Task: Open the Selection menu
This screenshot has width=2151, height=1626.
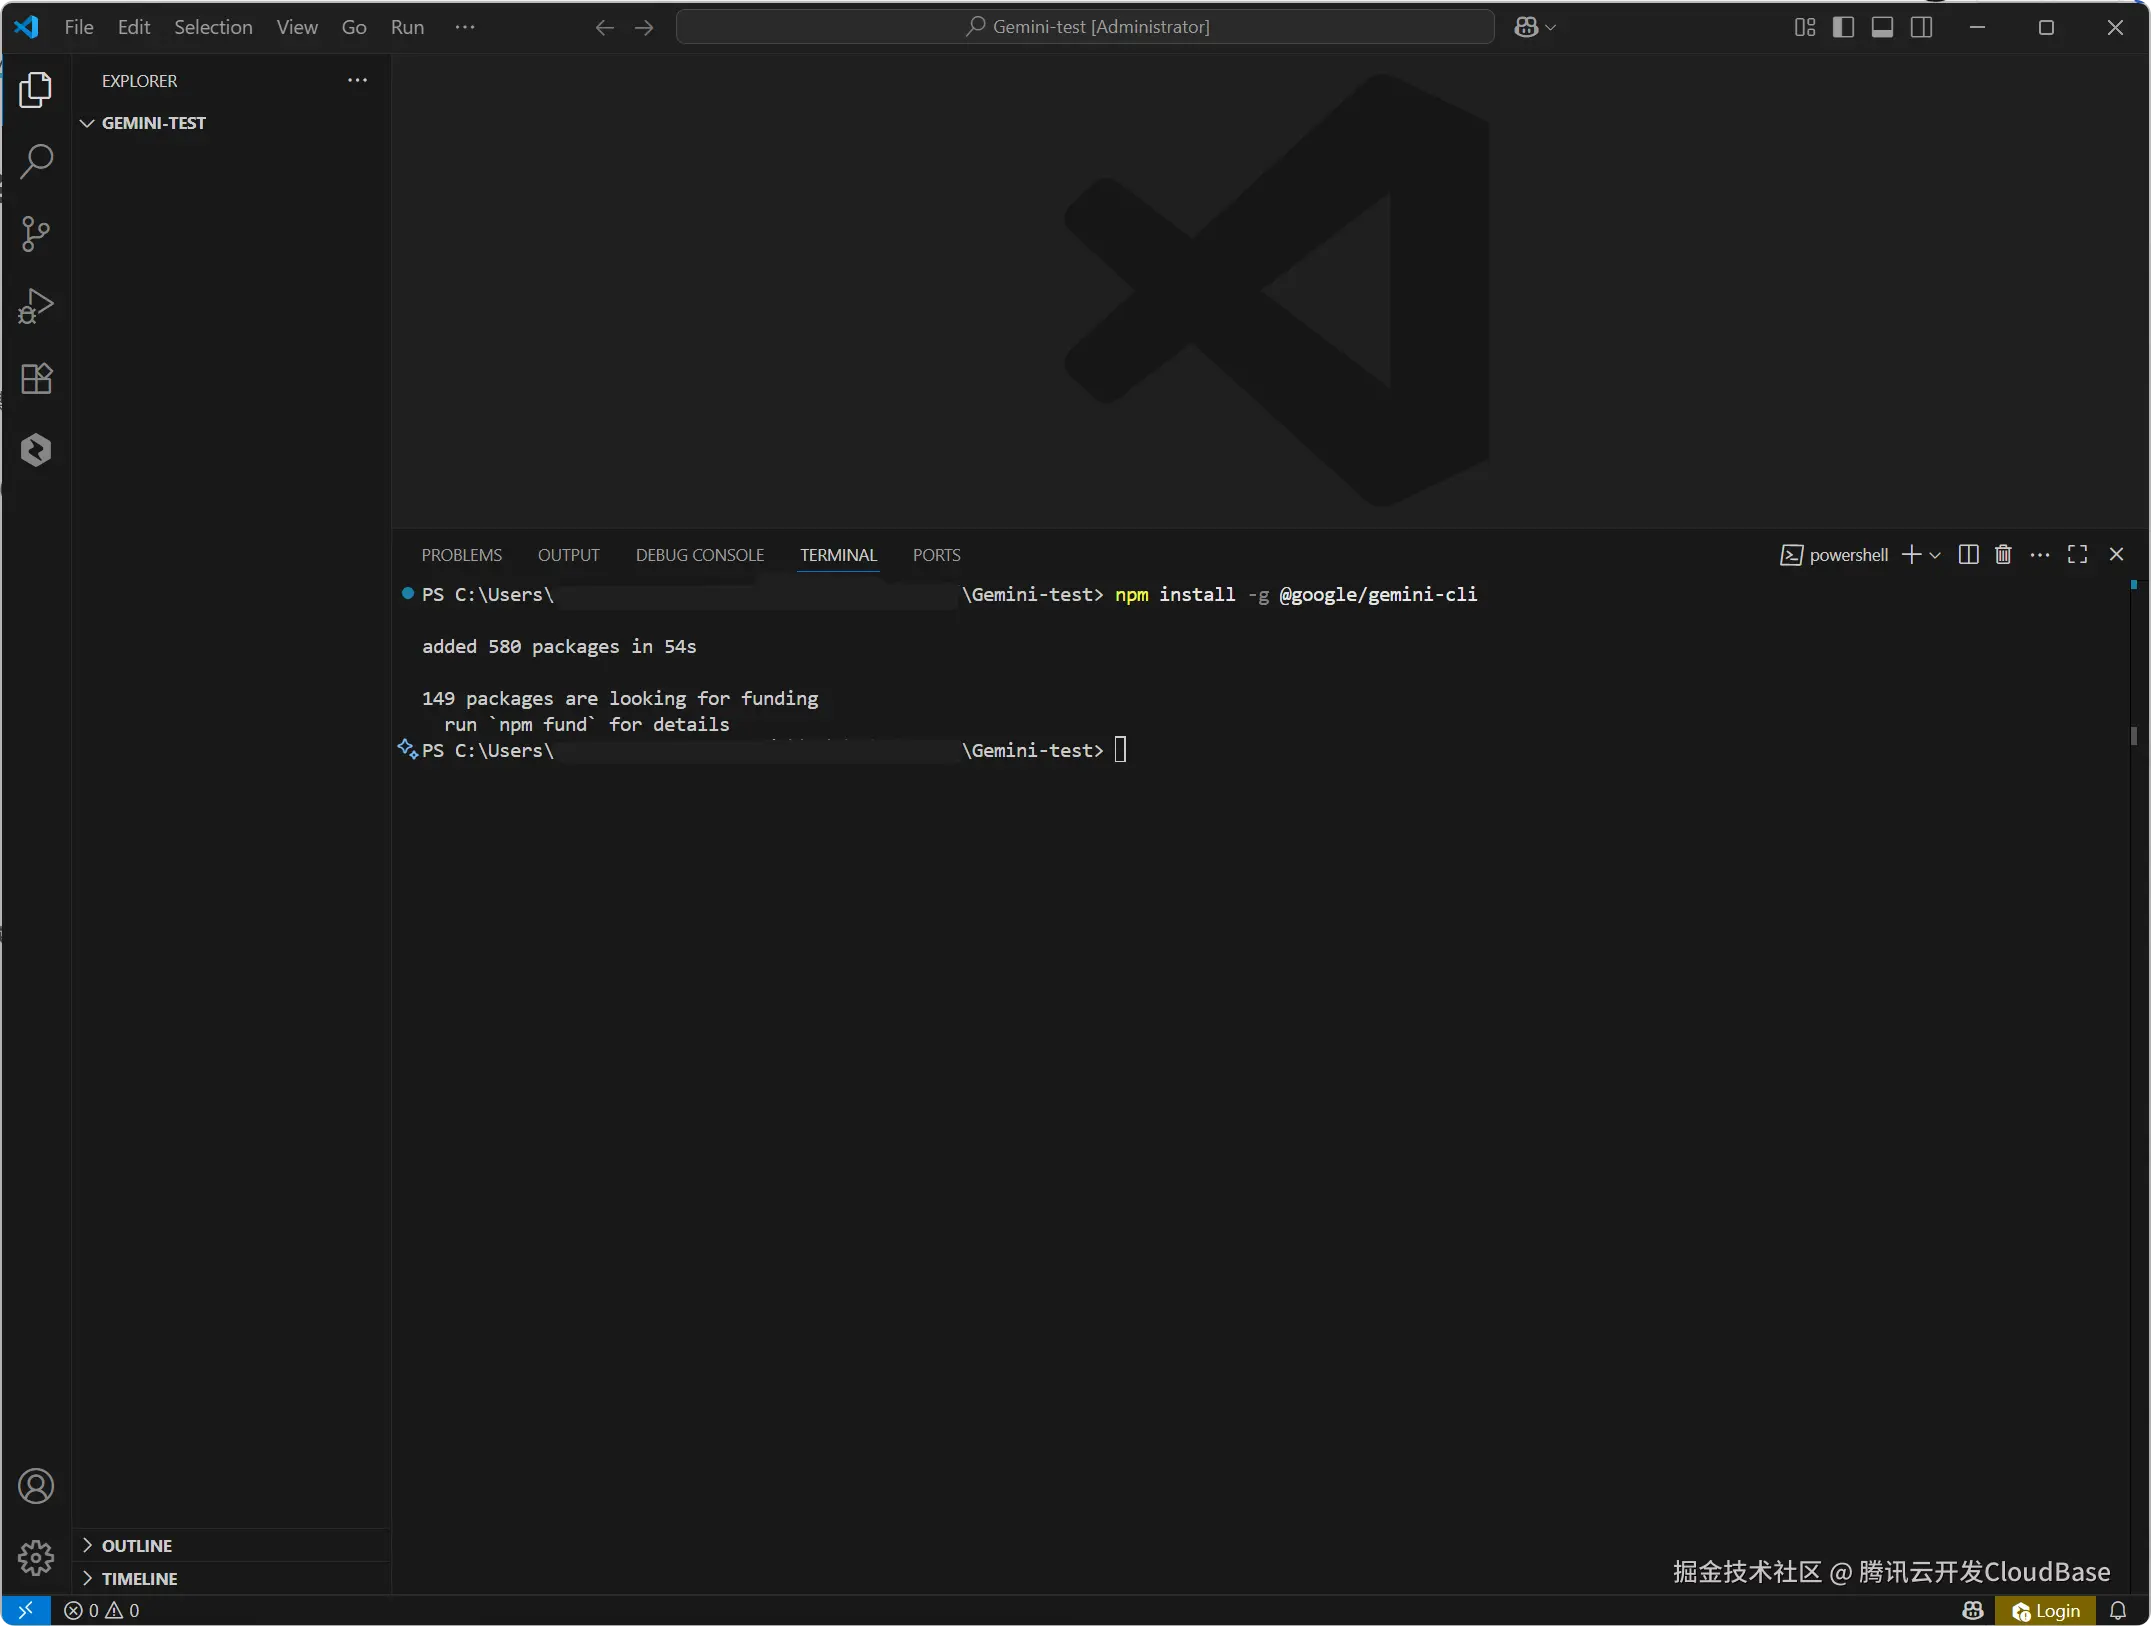Action: (213, 27)
